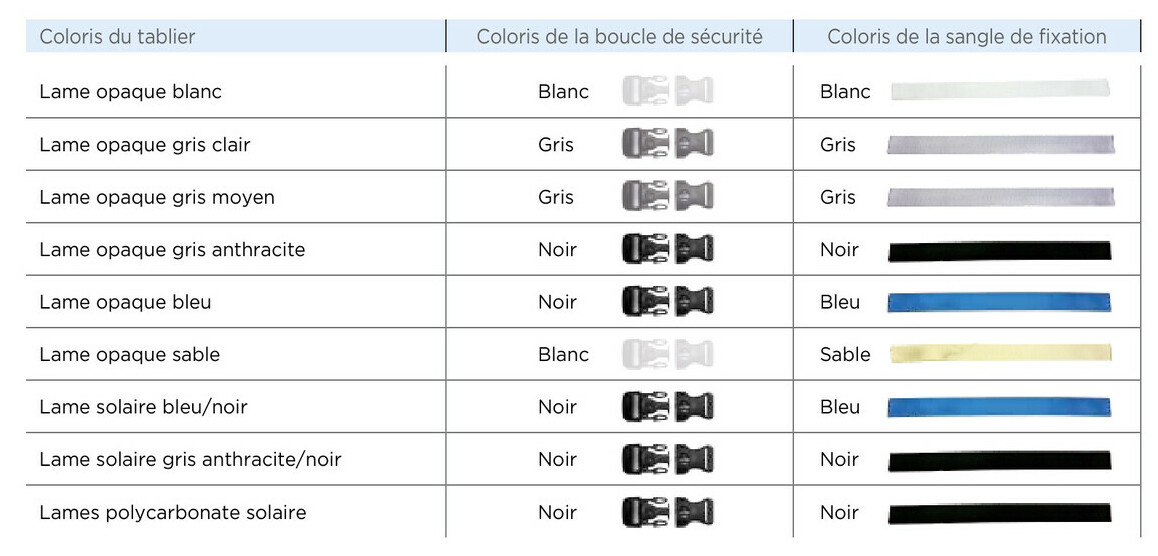Click the blue strap swatch for Lame opaque bleu
1158x556 pixels.
point(999,302)
